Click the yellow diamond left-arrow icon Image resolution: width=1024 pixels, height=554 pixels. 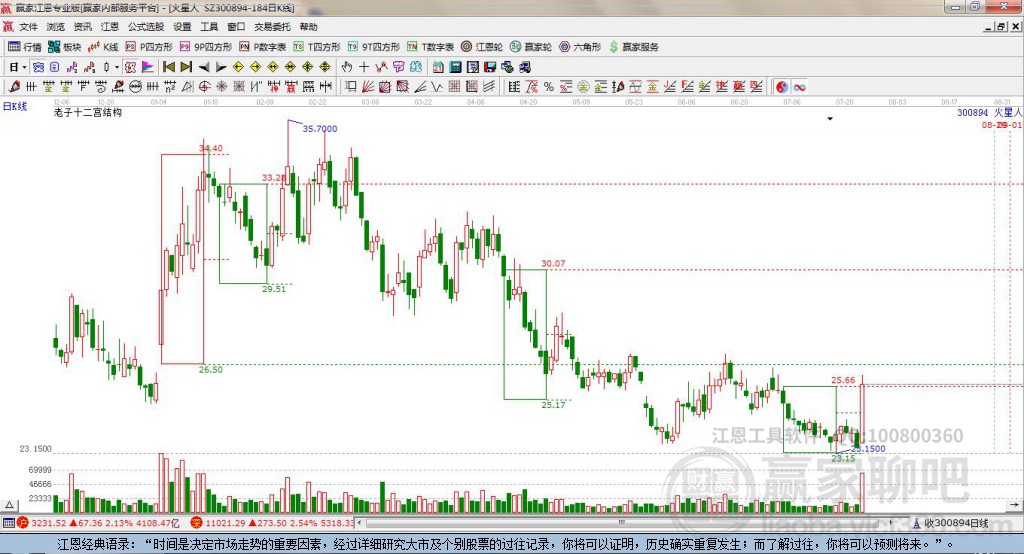(x=238, y=67)
